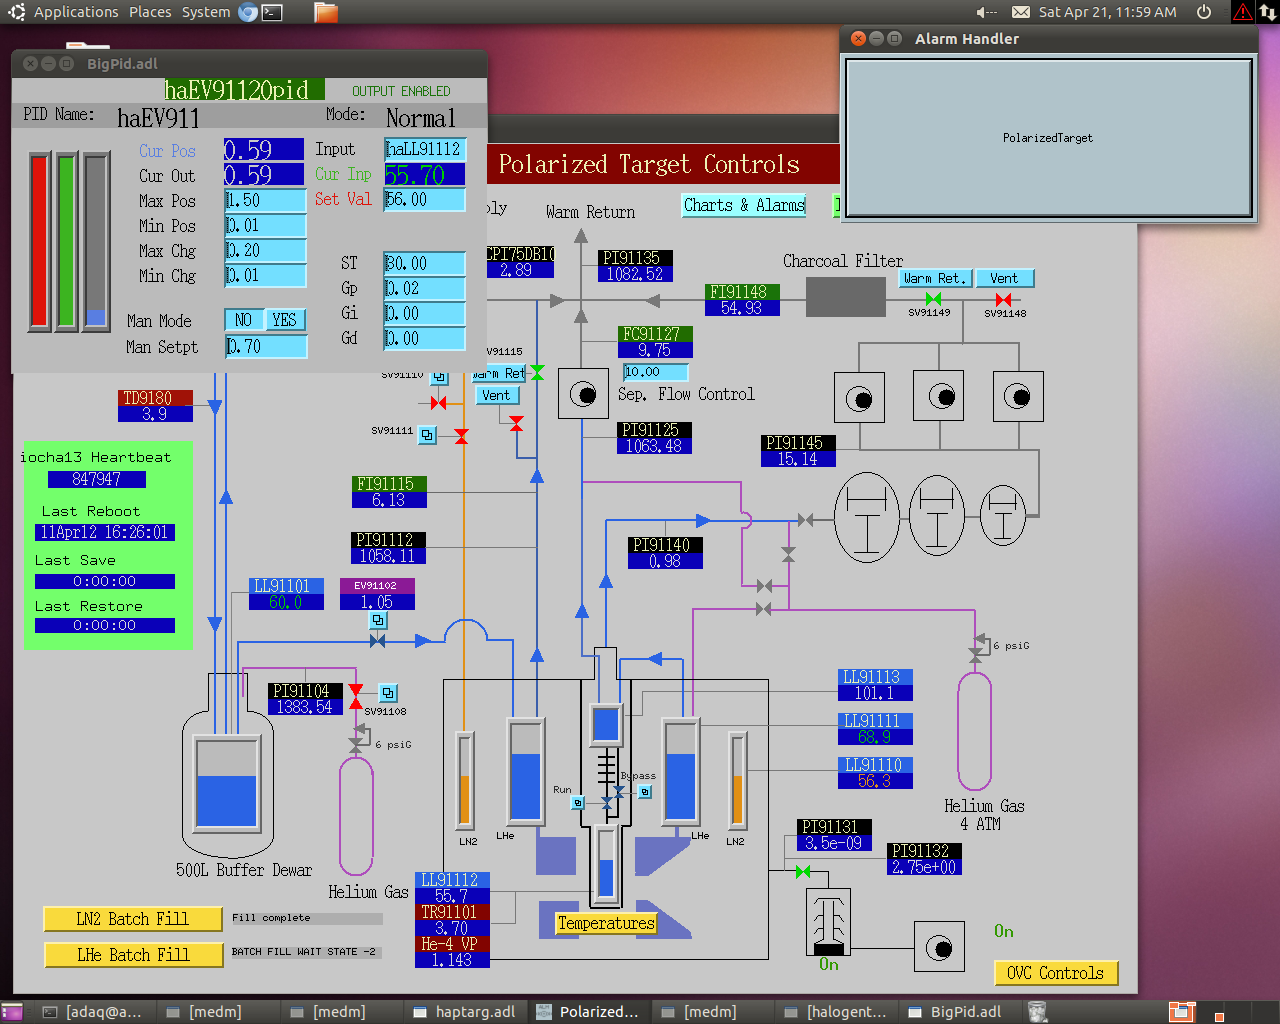Click the red SV91108 valve symbol
The width and height of the screenshot is (1280, 1024).
pos(356,697)
